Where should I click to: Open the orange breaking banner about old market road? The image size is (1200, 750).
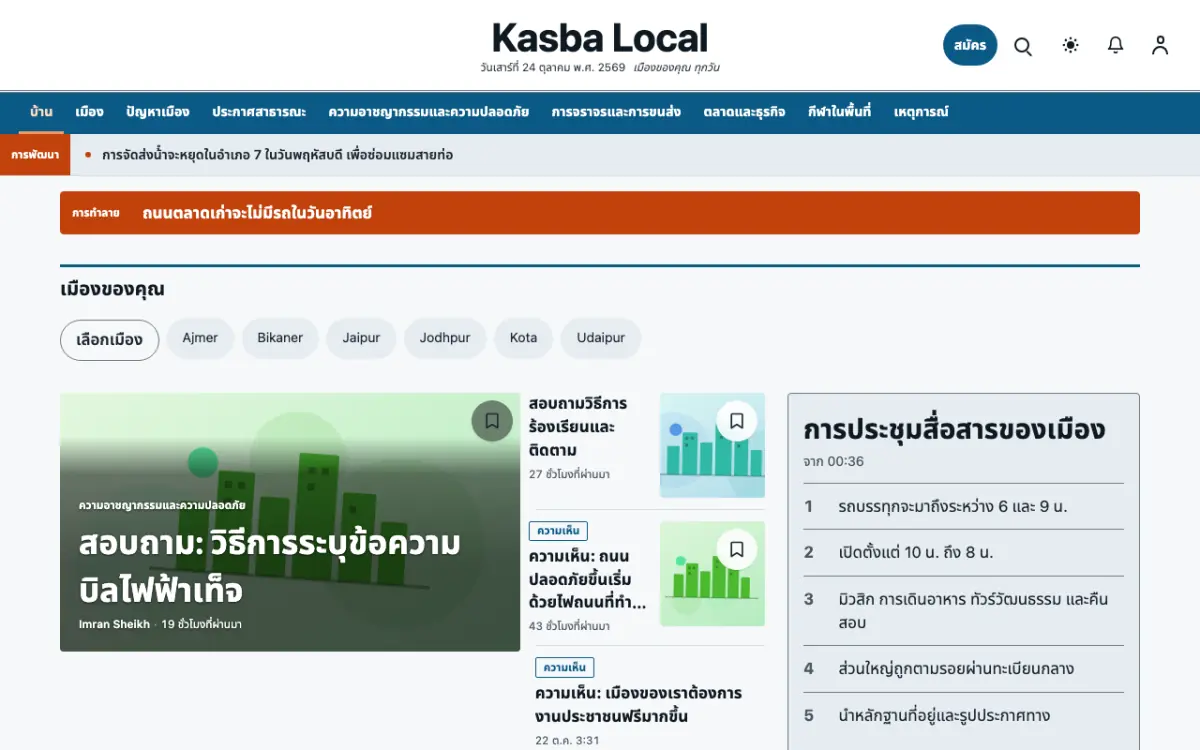coord(600,213)
